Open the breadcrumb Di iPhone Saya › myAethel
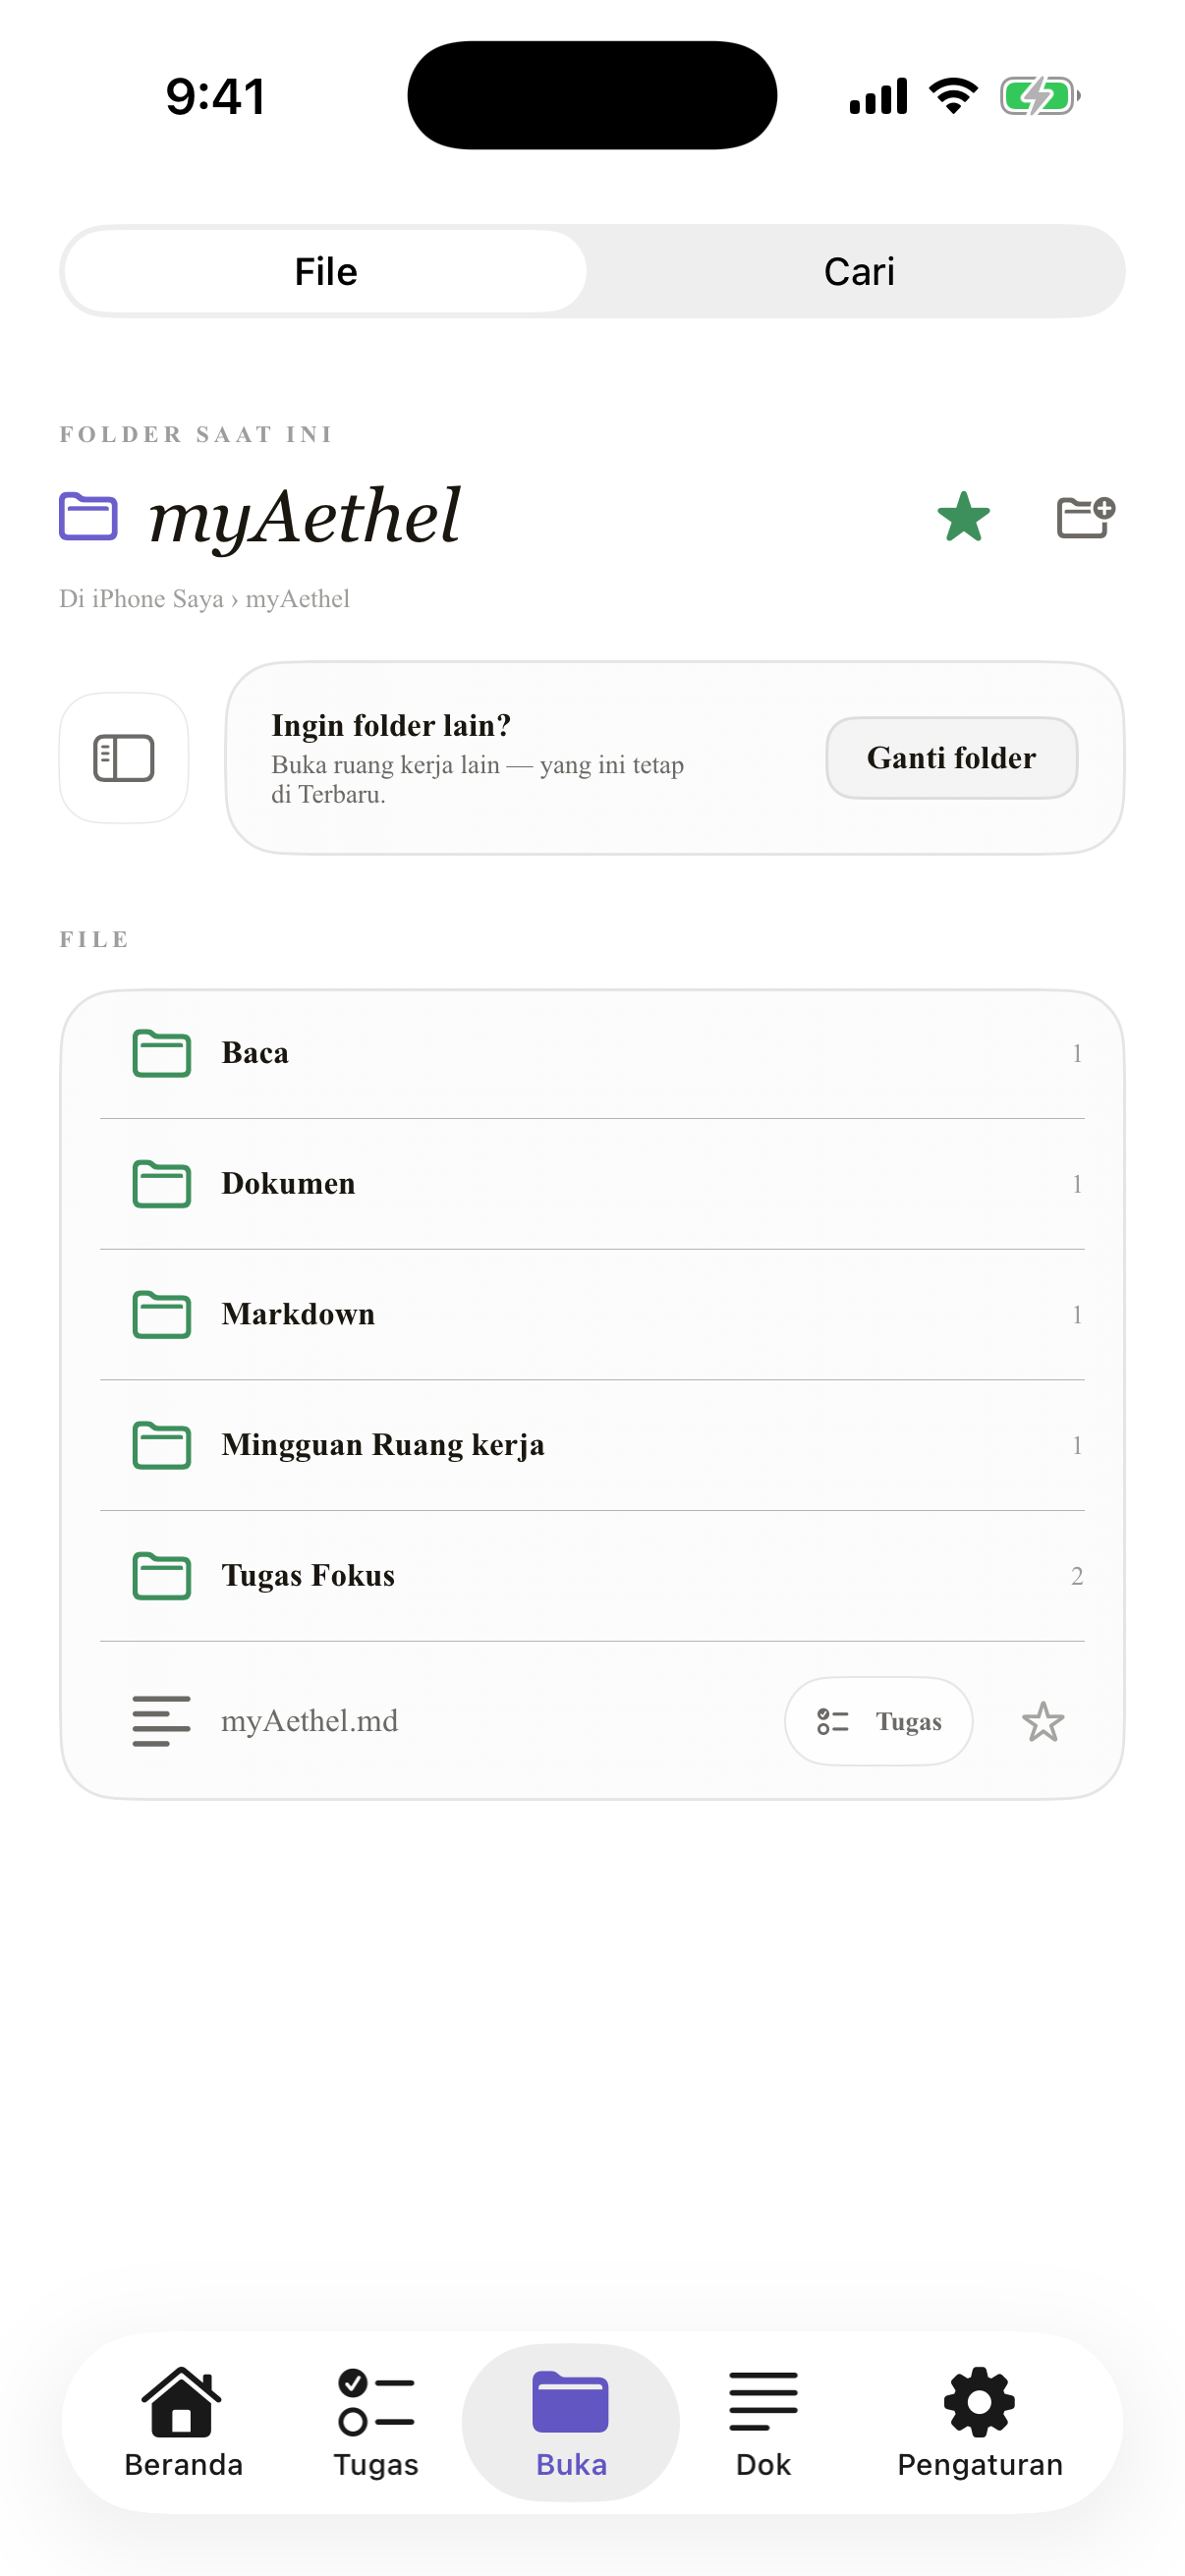Screen dimensions: 1185x2576 (204, 598)
